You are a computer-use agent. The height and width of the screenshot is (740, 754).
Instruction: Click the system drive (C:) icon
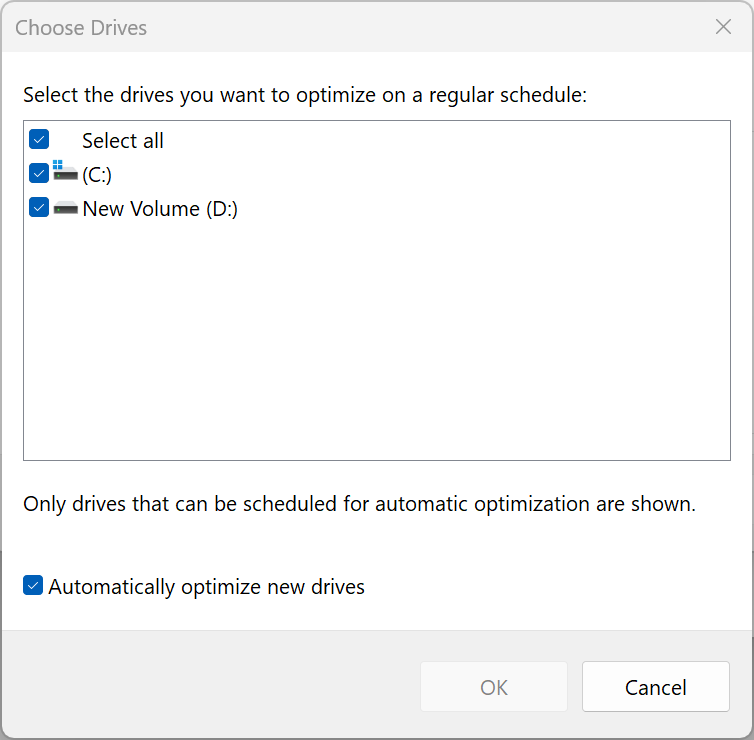coord(65,174)
